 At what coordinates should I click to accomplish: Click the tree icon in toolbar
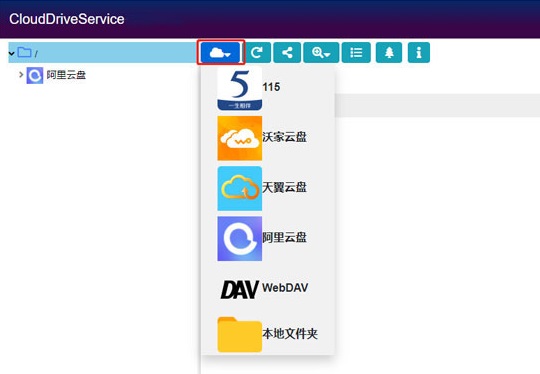pos(389,52)
